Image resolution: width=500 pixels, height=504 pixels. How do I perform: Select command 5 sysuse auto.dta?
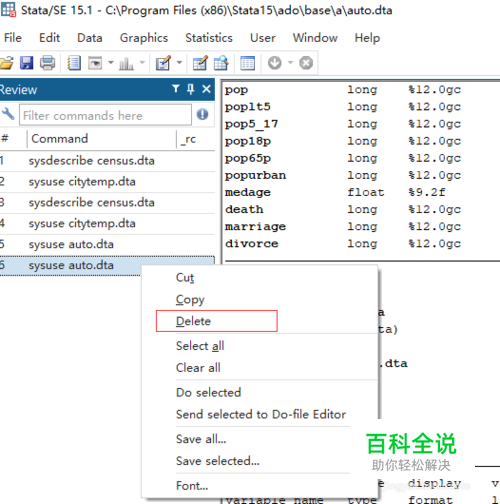pyautogui.click(x=107, y=244)
